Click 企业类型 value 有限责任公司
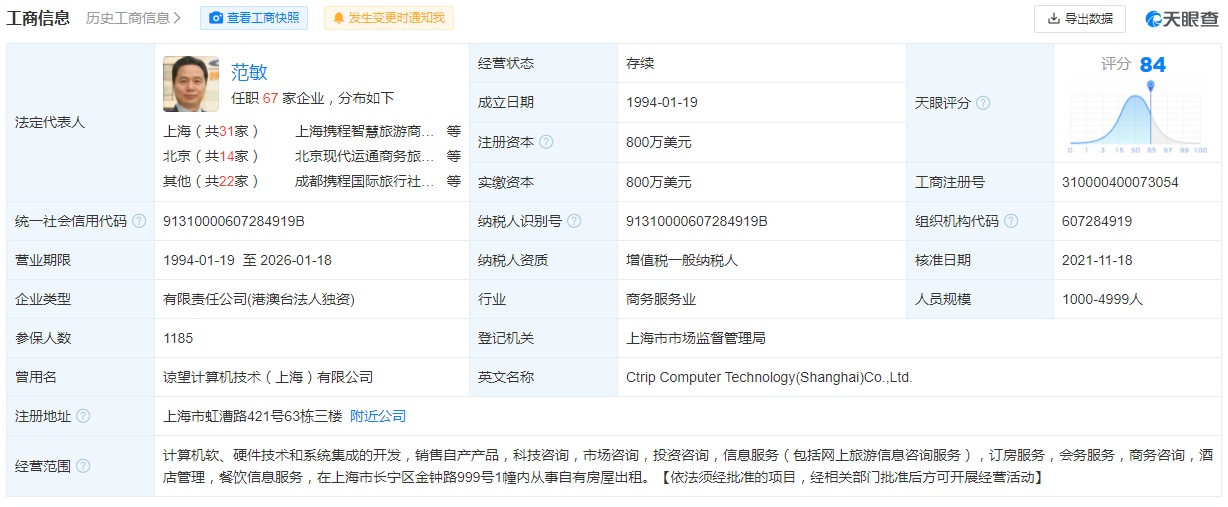Viewport: 1228px width, 507px height. coord(259,299)
